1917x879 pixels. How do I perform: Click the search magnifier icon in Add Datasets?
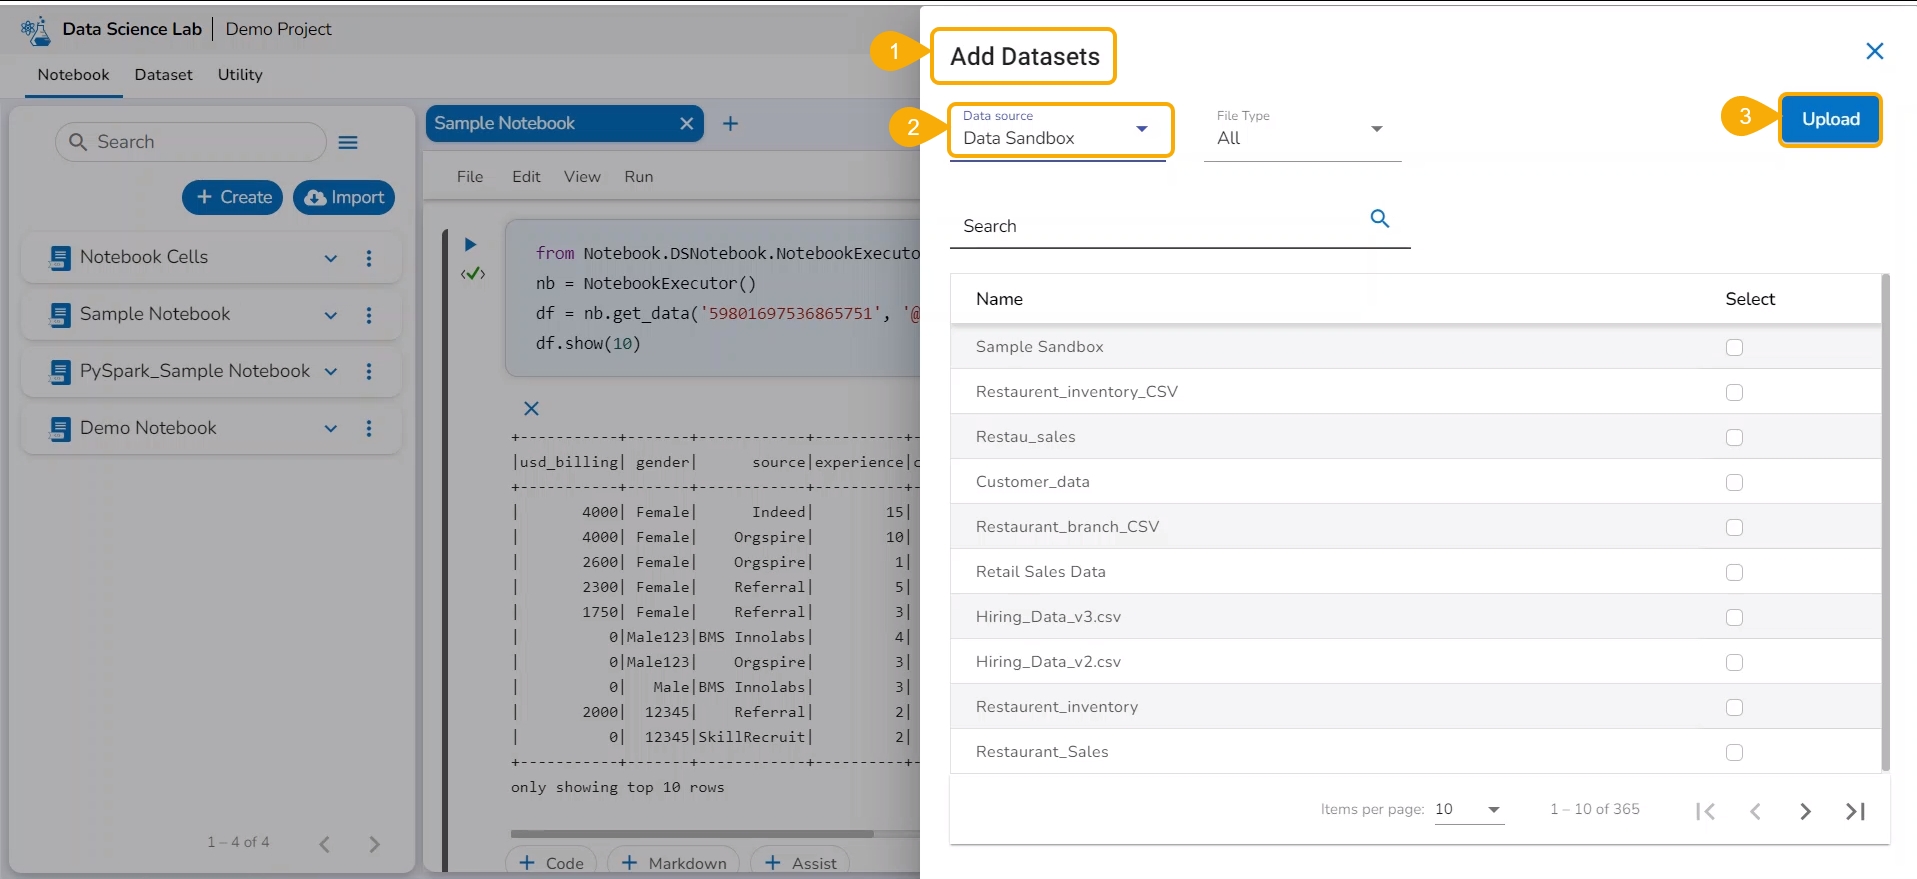pyautogui.click(x=1379, y=219)
